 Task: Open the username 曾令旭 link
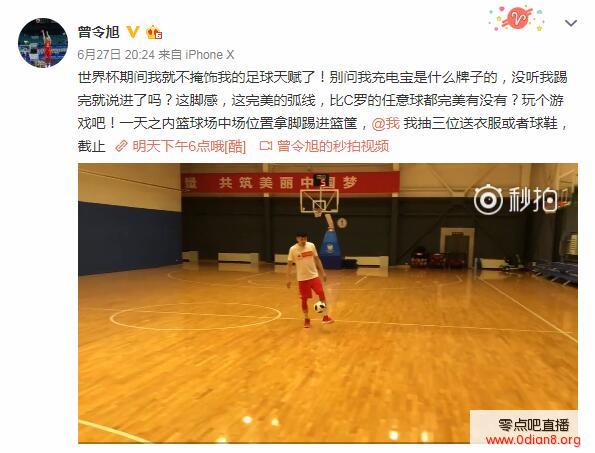(99, 32)
